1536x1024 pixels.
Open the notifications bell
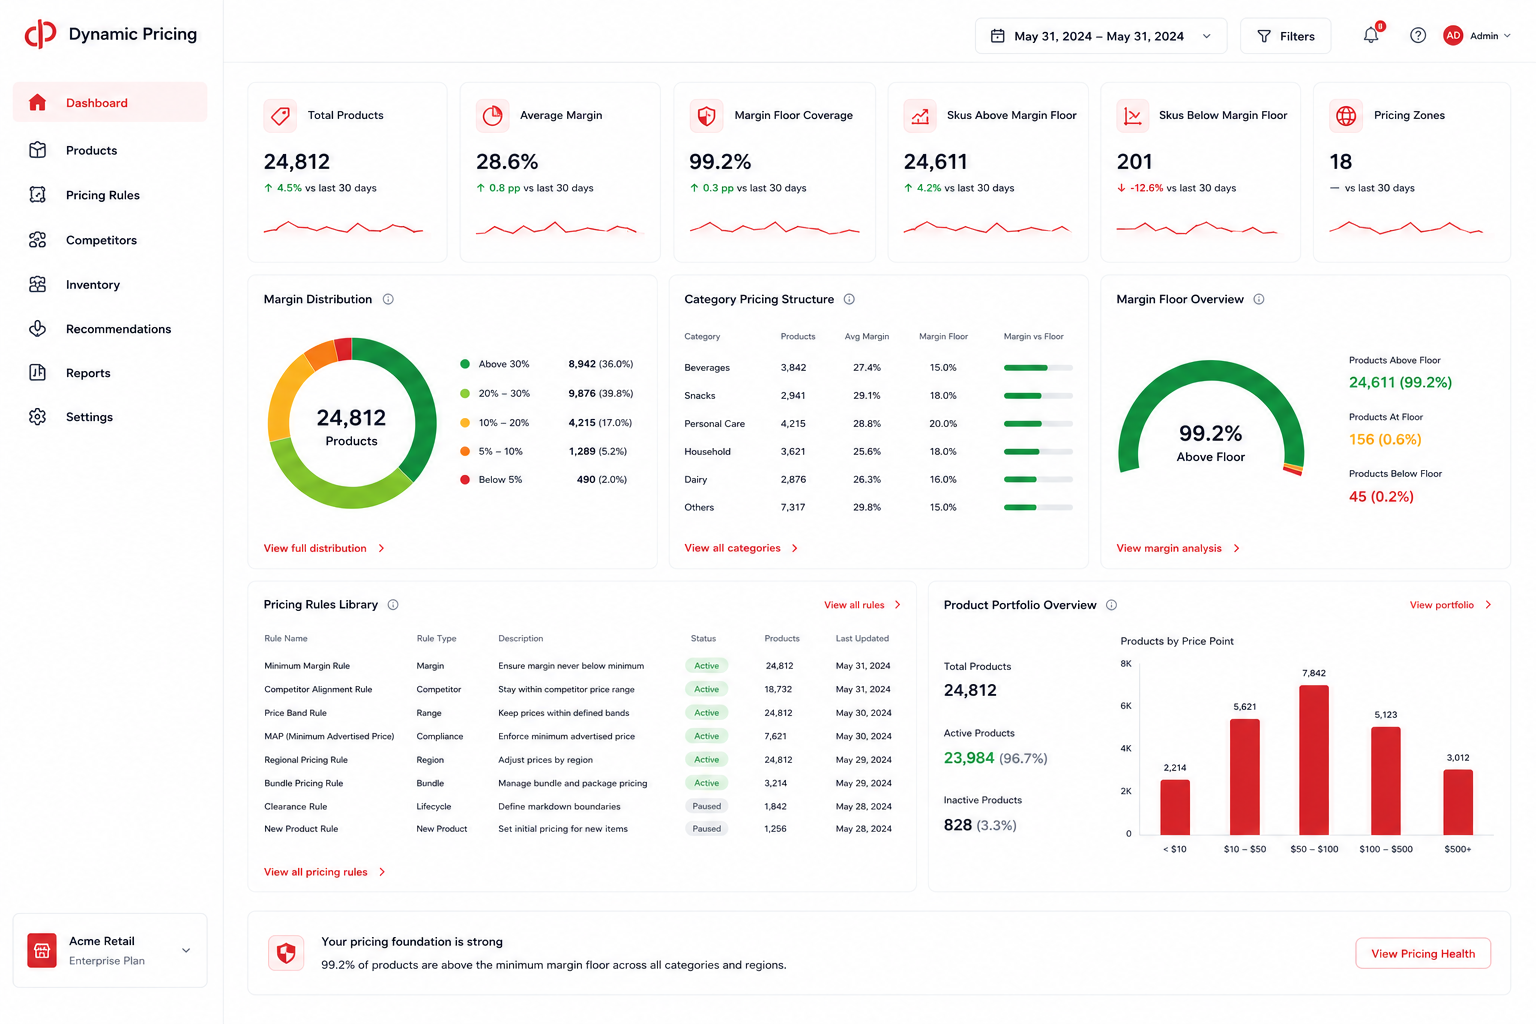[1371, 35]
